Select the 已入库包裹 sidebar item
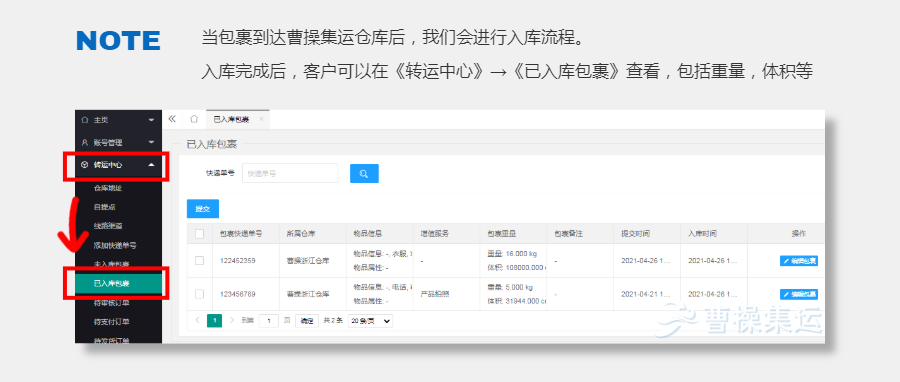 point(118,283)
